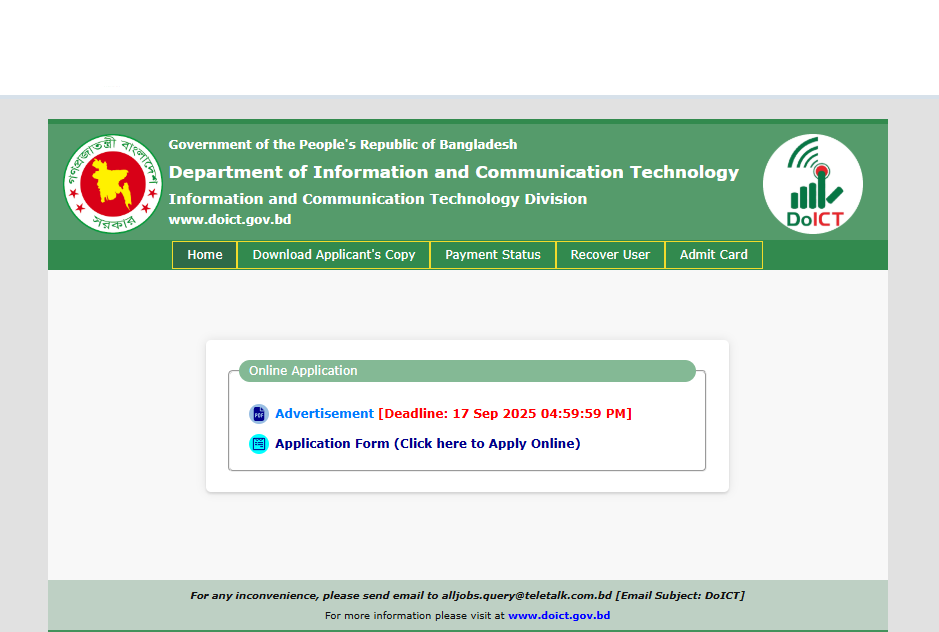The height and width of the screenshot is (632, 939).
Task: Click the Department of Information and Communication Technology heading
Action: [453, 172]
